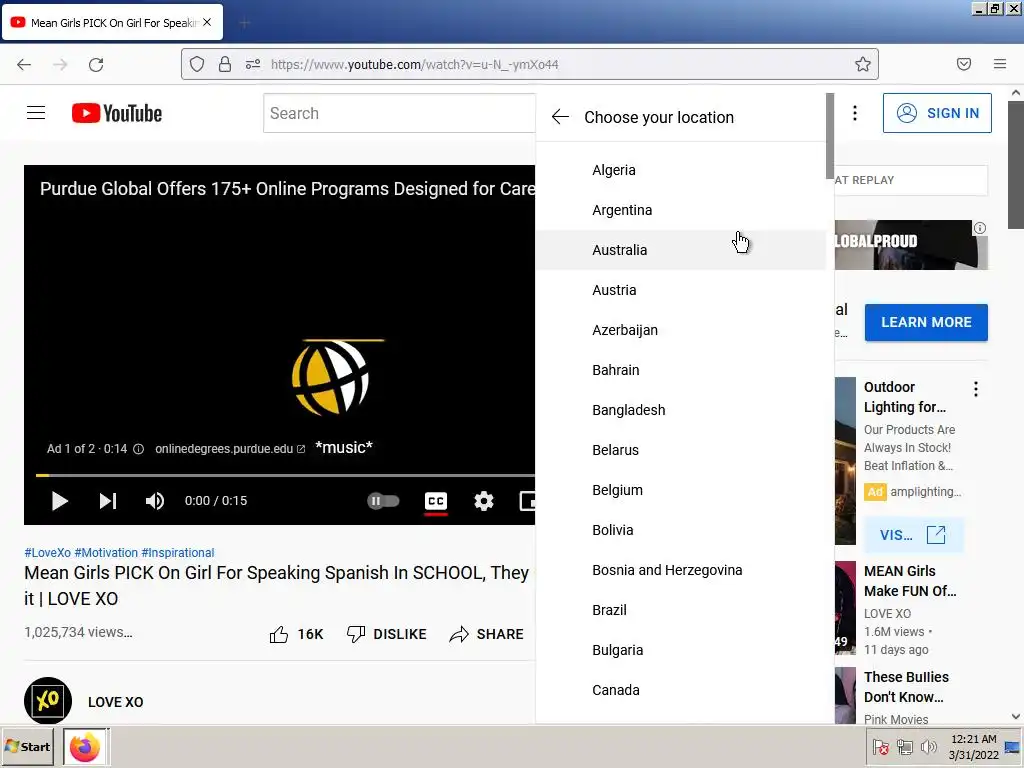Click Firefox shield tracking protection icon
Screen dimensions: 1024x768
[x=197, y=64]
